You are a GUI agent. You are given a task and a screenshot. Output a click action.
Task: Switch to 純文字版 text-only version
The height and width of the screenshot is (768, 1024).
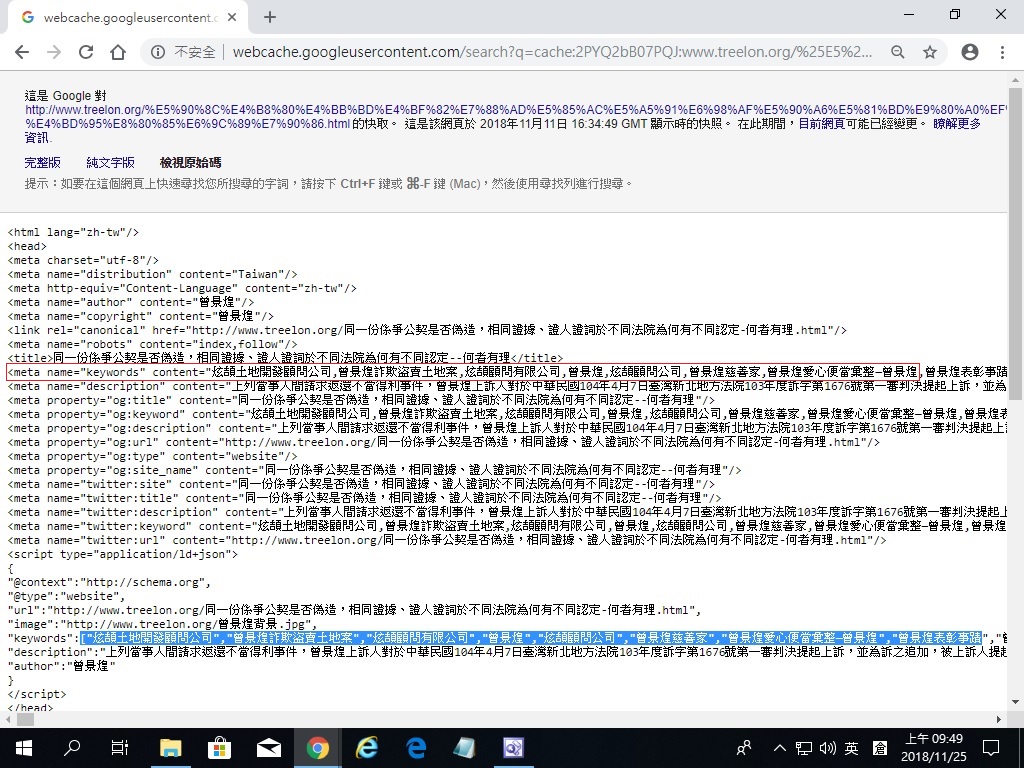pos(110,162)
